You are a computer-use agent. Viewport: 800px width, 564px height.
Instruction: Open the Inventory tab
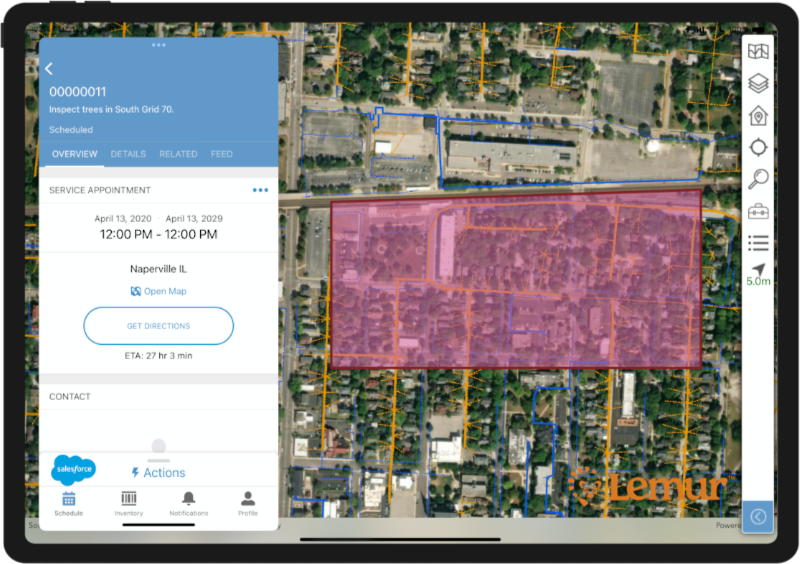point(128,502)
